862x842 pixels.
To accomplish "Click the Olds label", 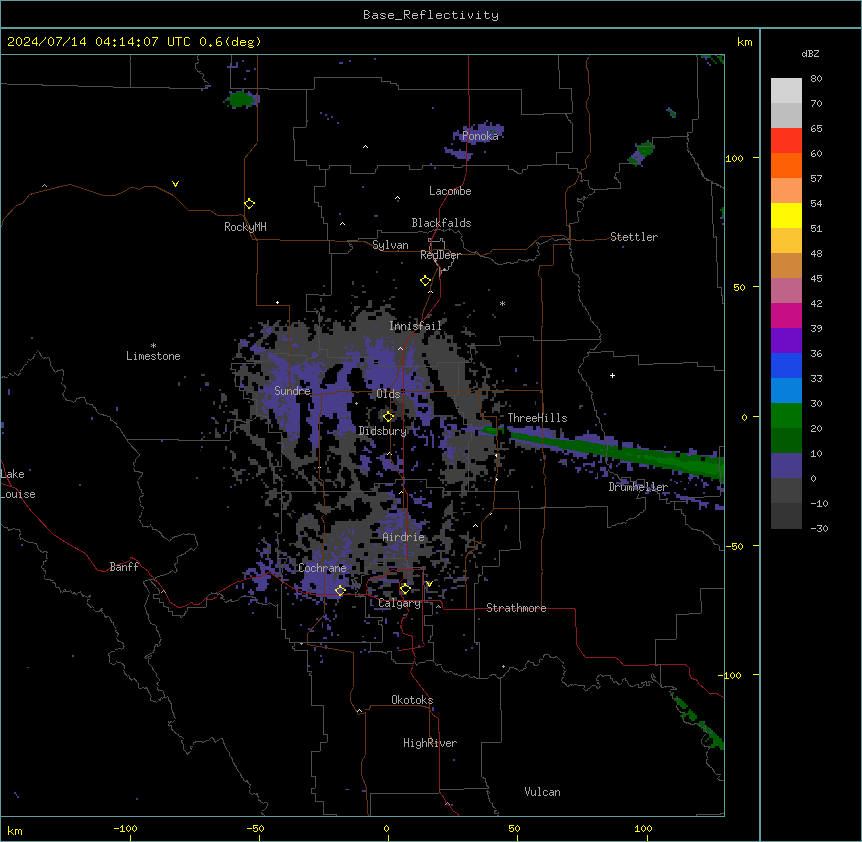I will (388, 394).
